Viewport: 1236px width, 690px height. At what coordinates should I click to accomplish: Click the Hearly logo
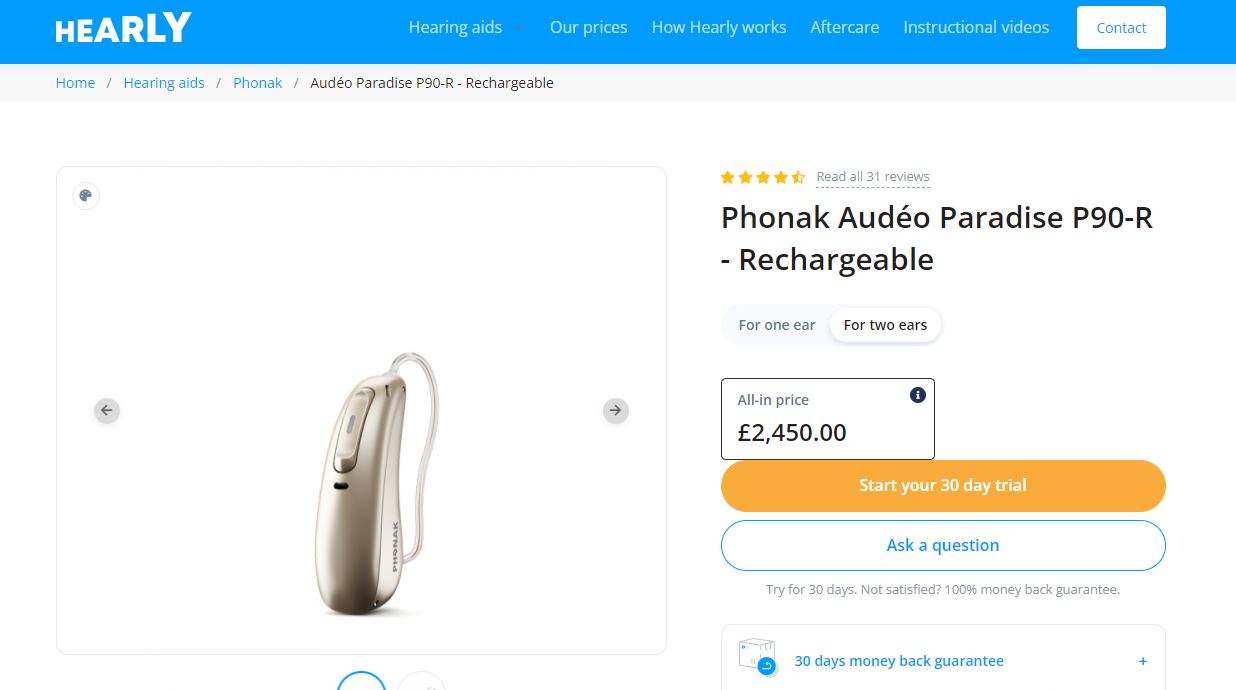click(x=123, y=28)
